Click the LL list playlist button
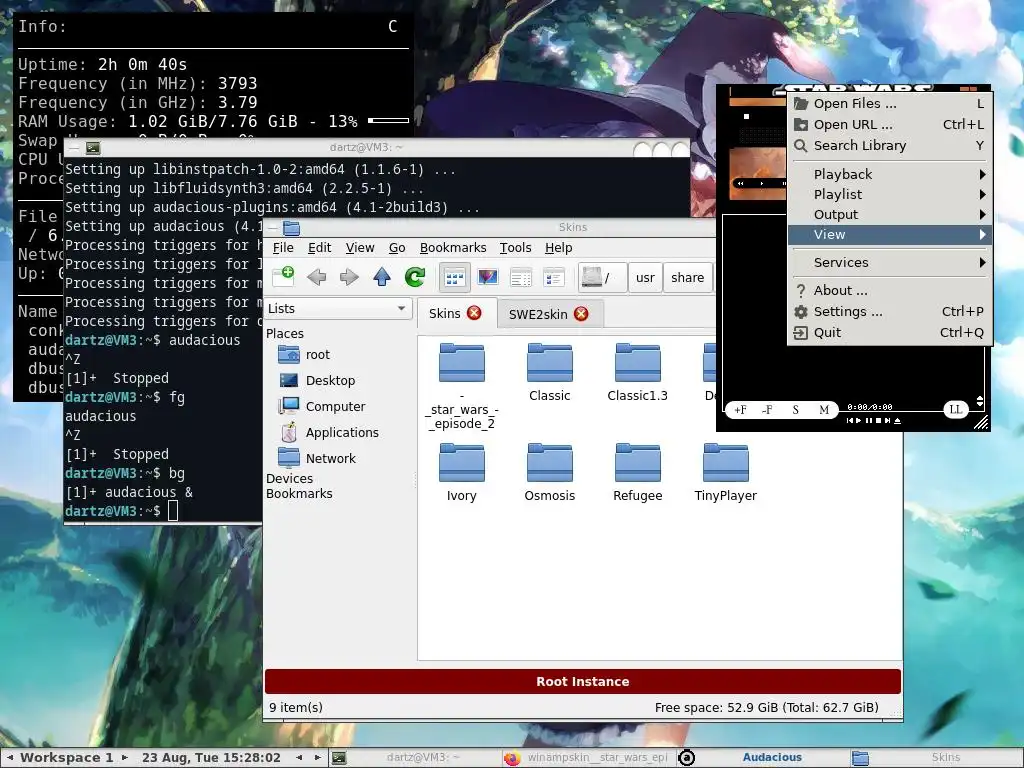This screenshot has width=1024, height=768. [956, 409]
